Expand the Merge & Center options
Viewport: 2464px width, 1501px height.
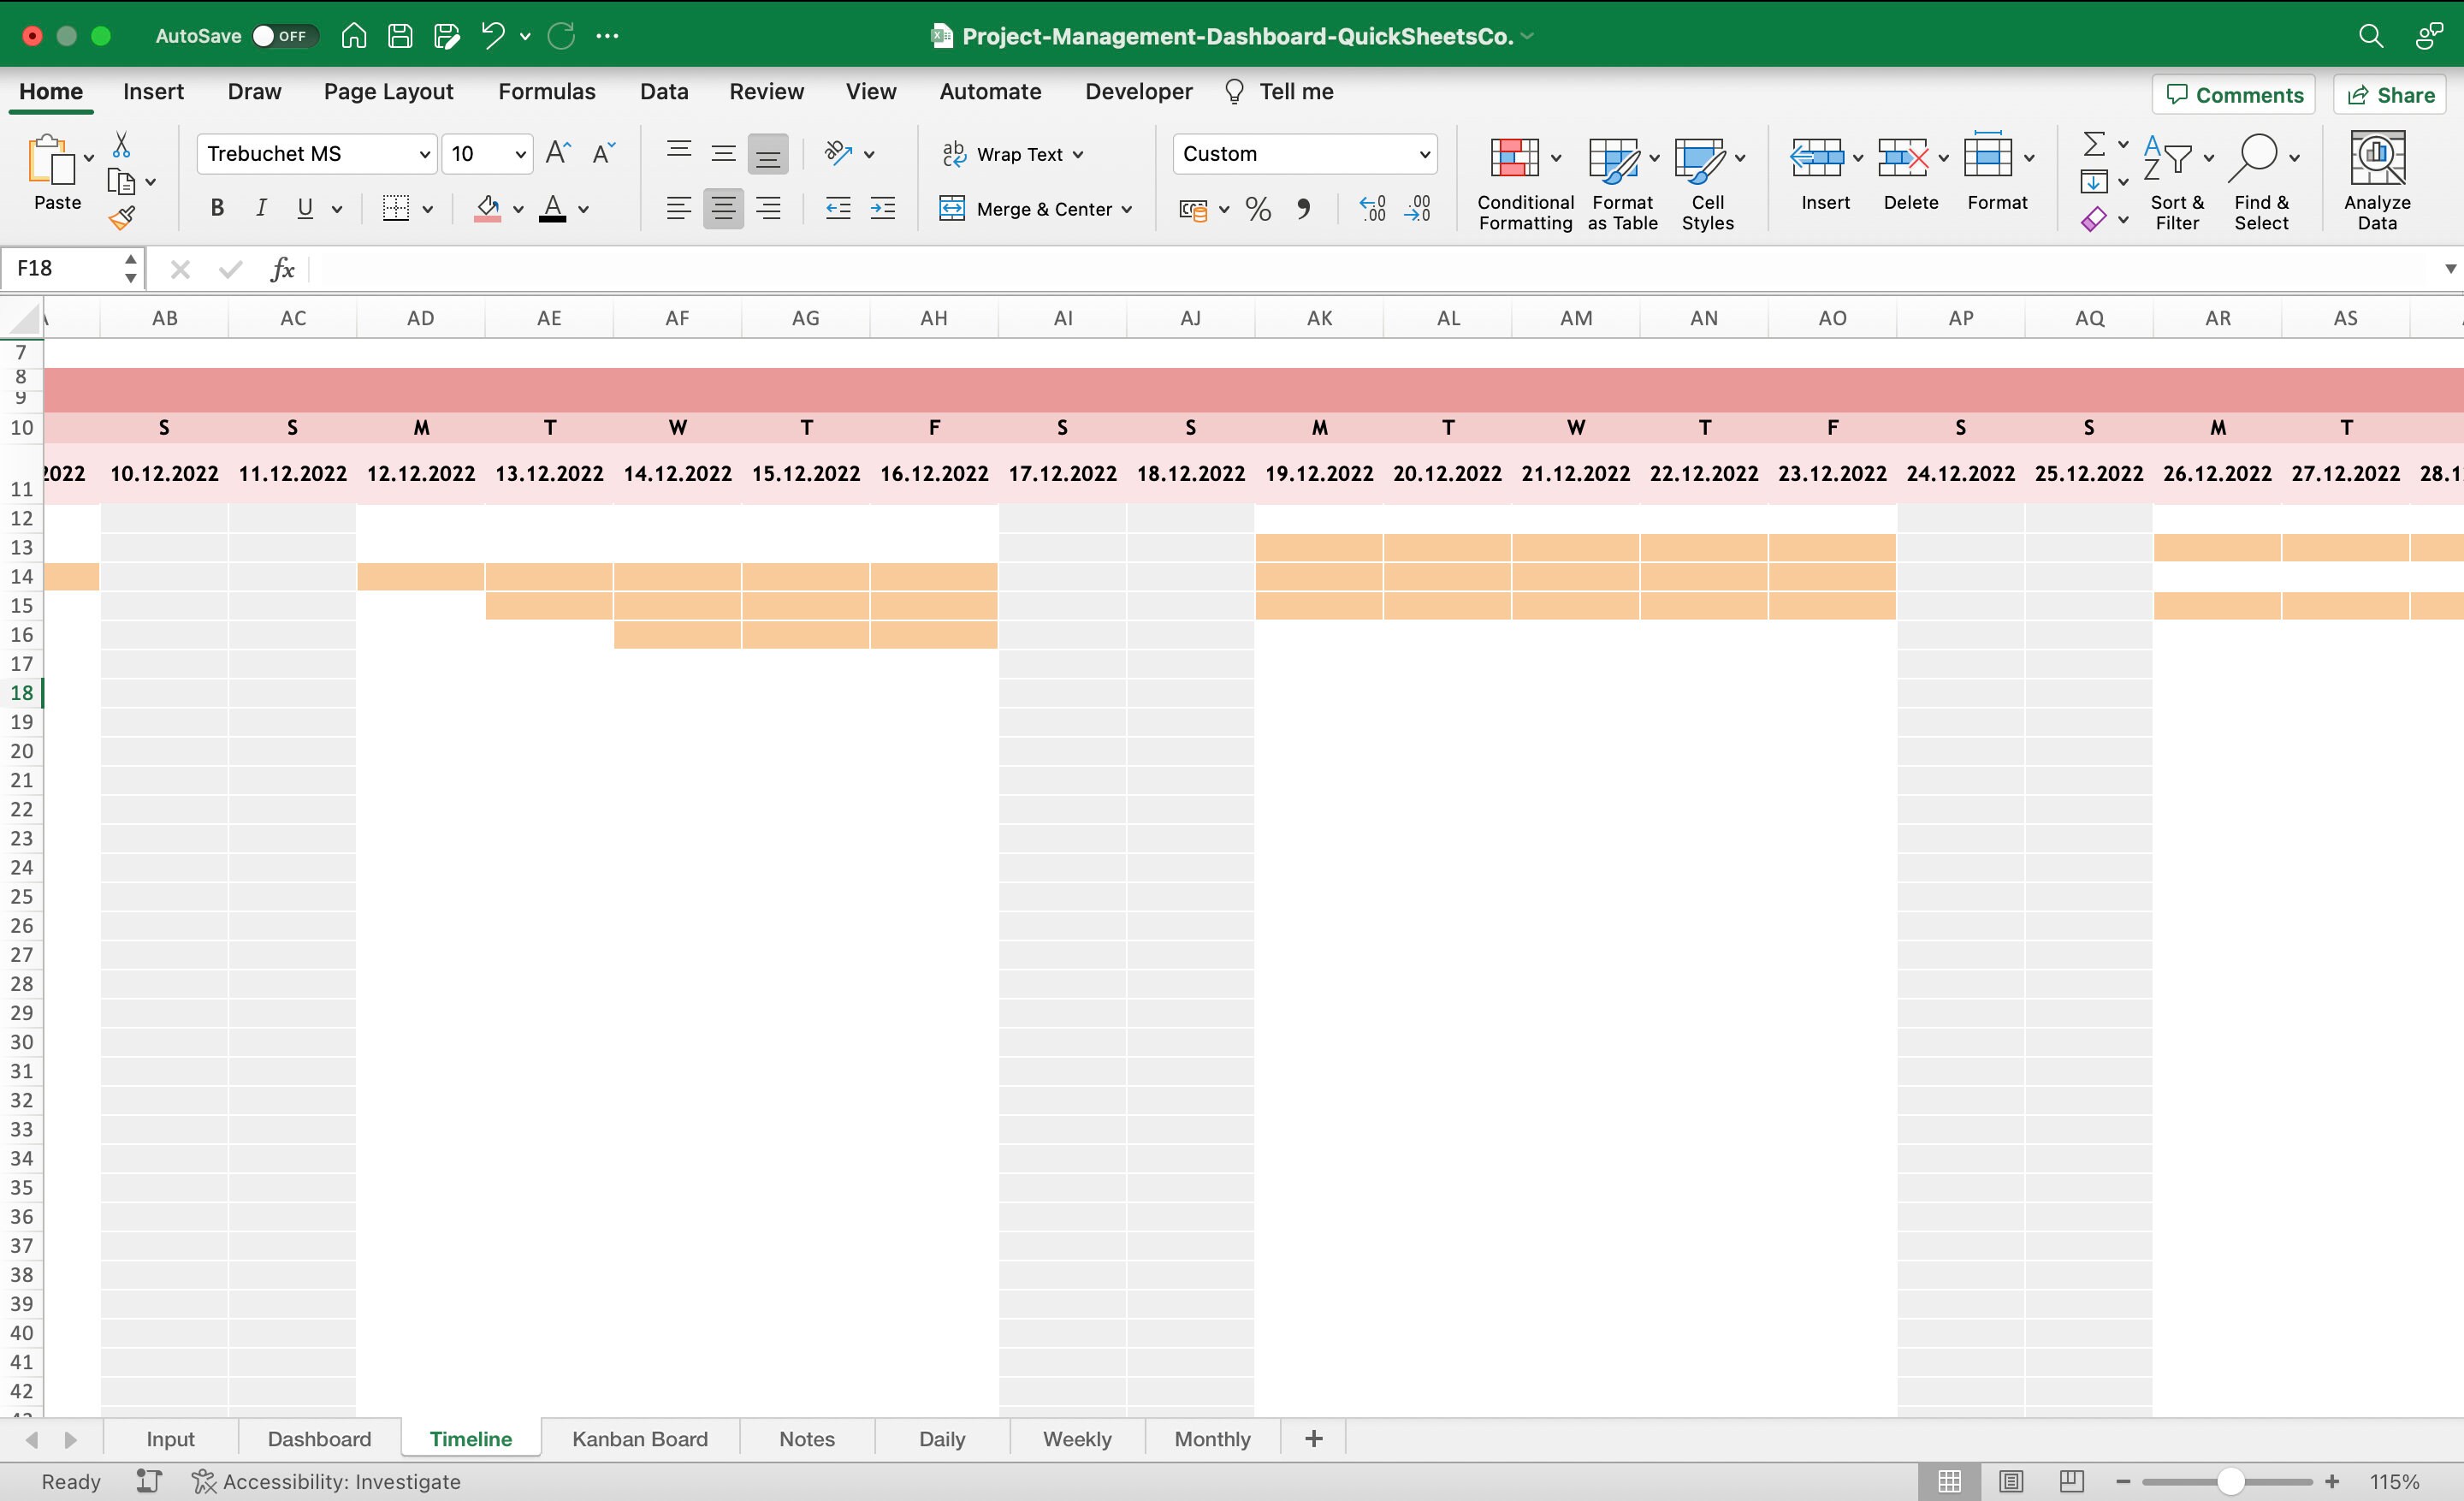(x=1128, y=208)
